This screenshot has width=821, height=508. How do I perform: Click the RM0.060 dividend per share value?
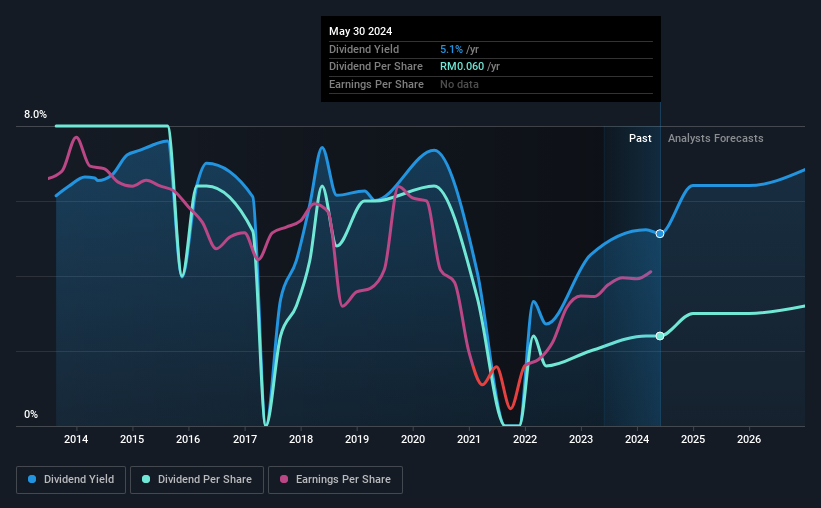462,67
